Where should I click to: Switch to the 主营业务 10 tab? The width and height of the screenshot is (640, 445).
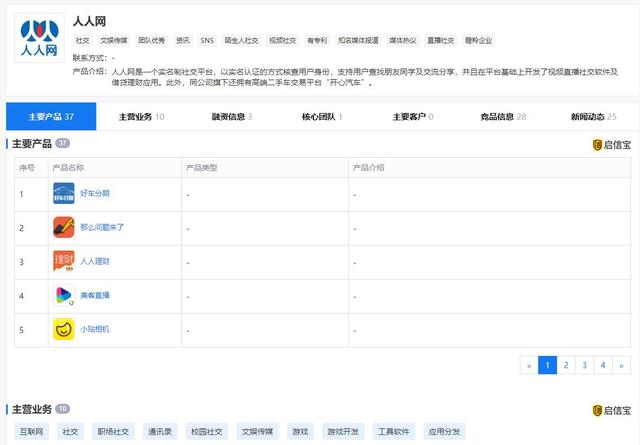tap(141, 117)
